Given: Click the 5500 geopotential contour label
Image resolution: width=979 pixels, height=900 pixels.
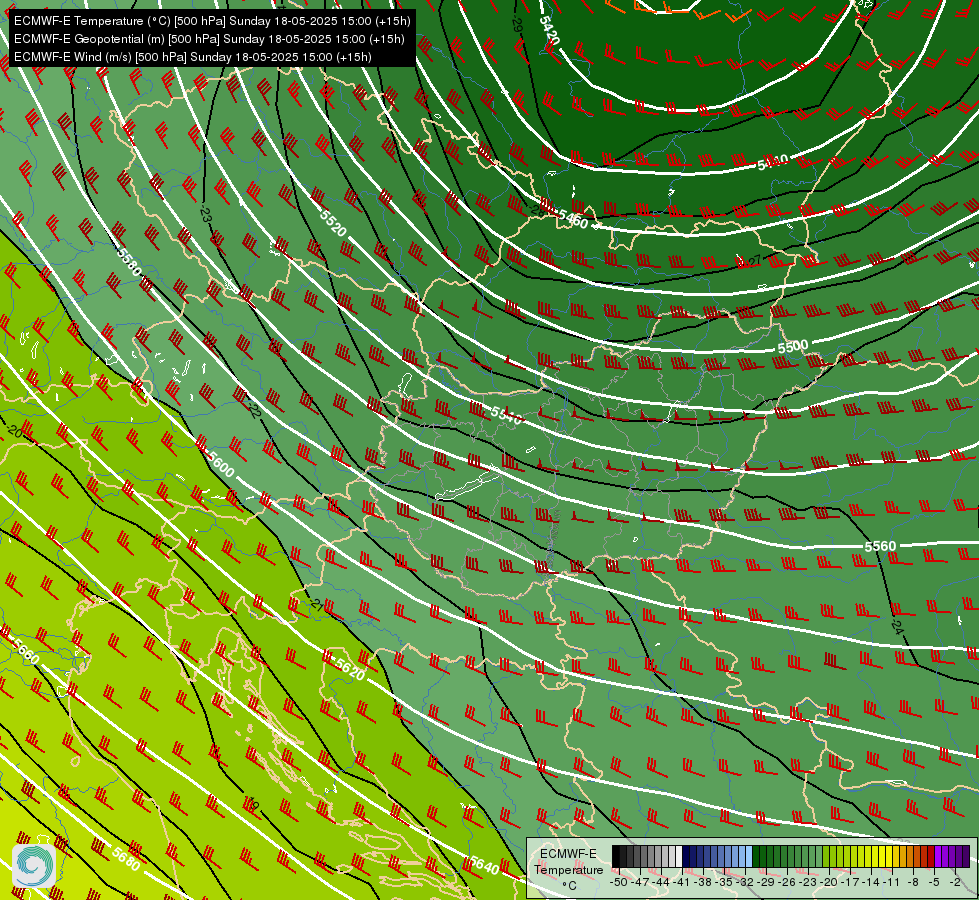Looking at the screenshot, I should [x=793, y=347].
